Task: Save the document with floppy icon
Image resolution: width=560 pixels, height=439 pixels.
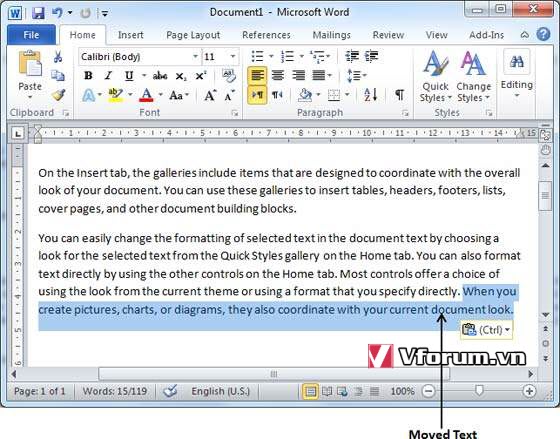Action: point(38,13)
